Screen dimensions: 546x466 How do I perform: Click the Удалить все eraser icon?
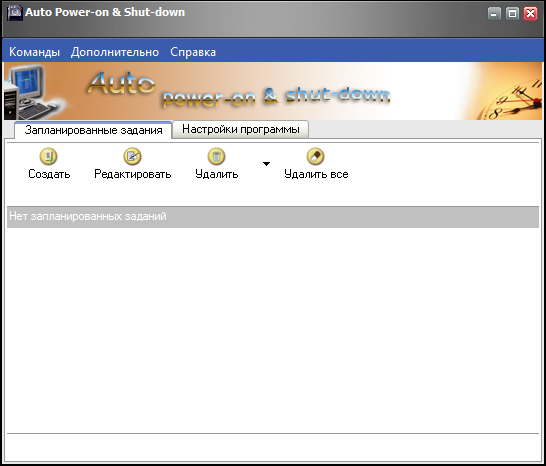point(315,156)
